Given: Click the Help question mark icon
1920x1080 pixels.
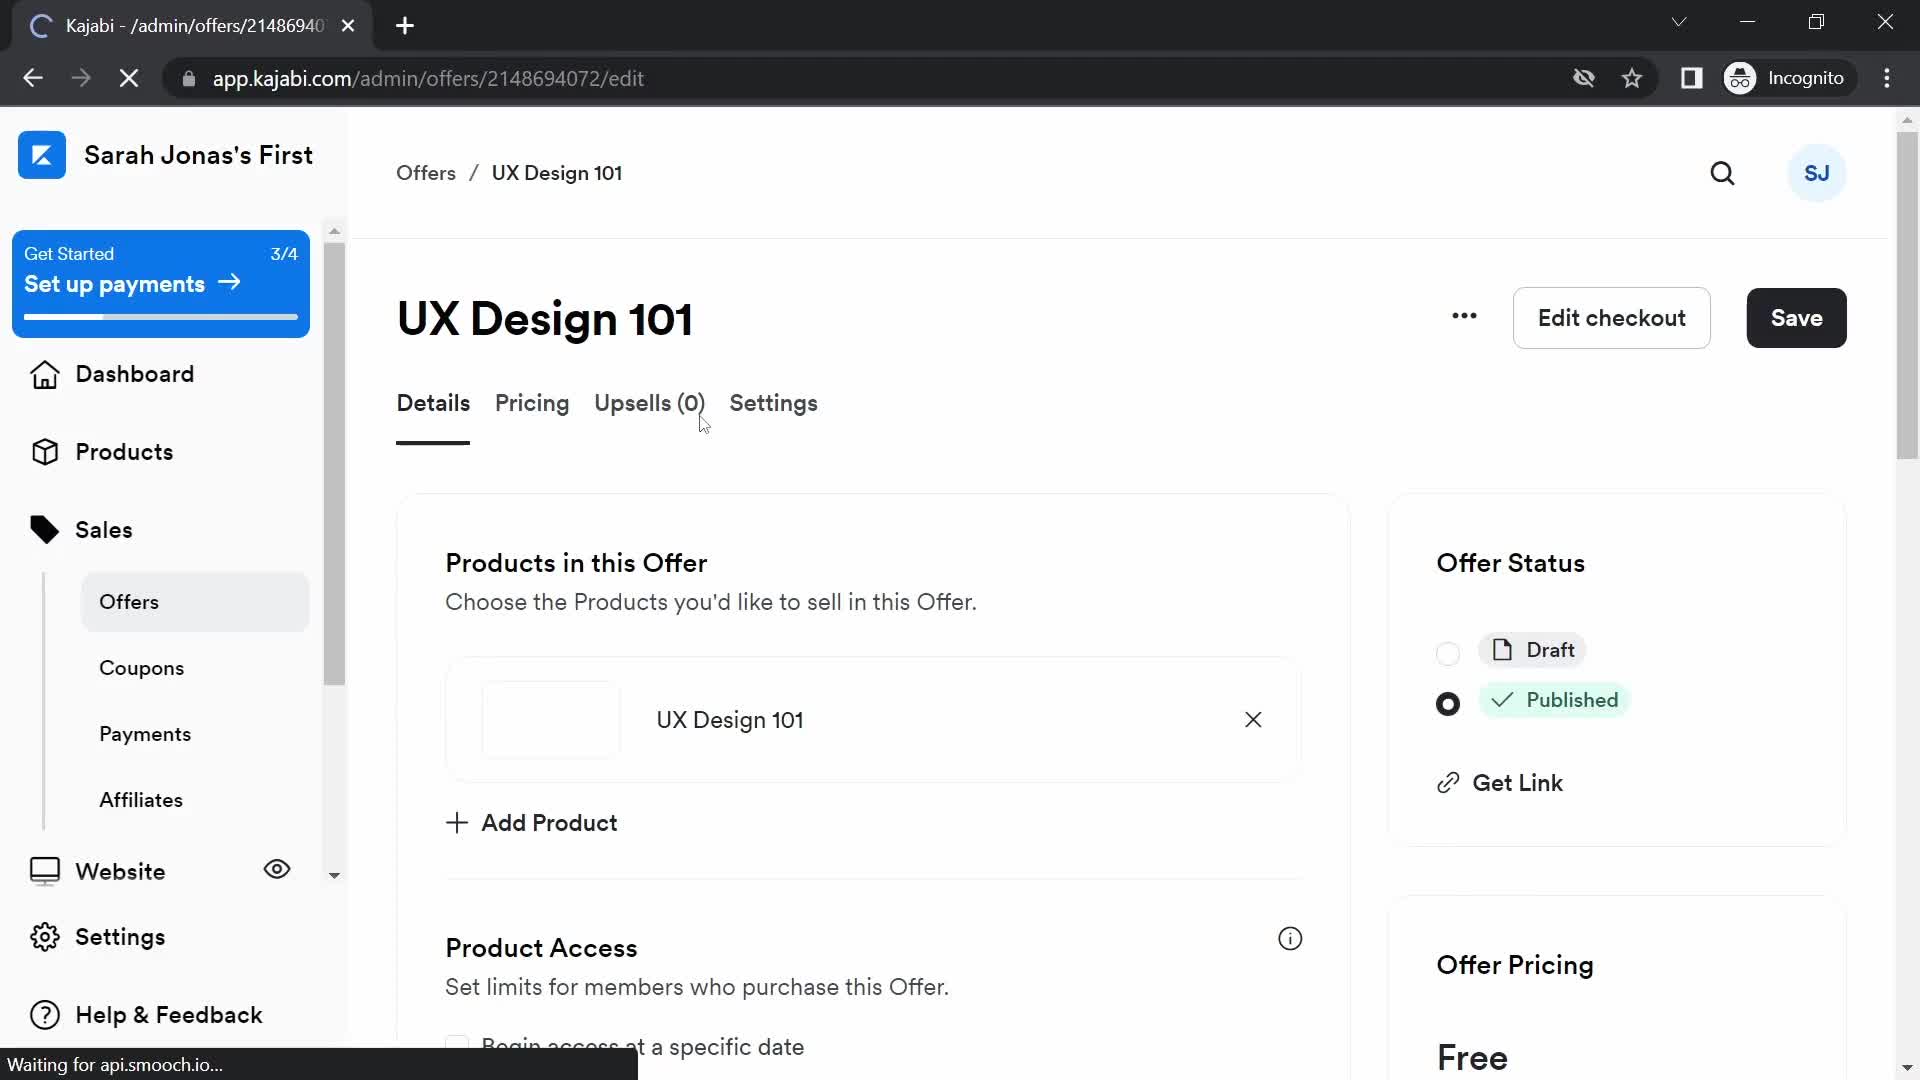Looking at the screenshot, I should (x=45, y=1015).
